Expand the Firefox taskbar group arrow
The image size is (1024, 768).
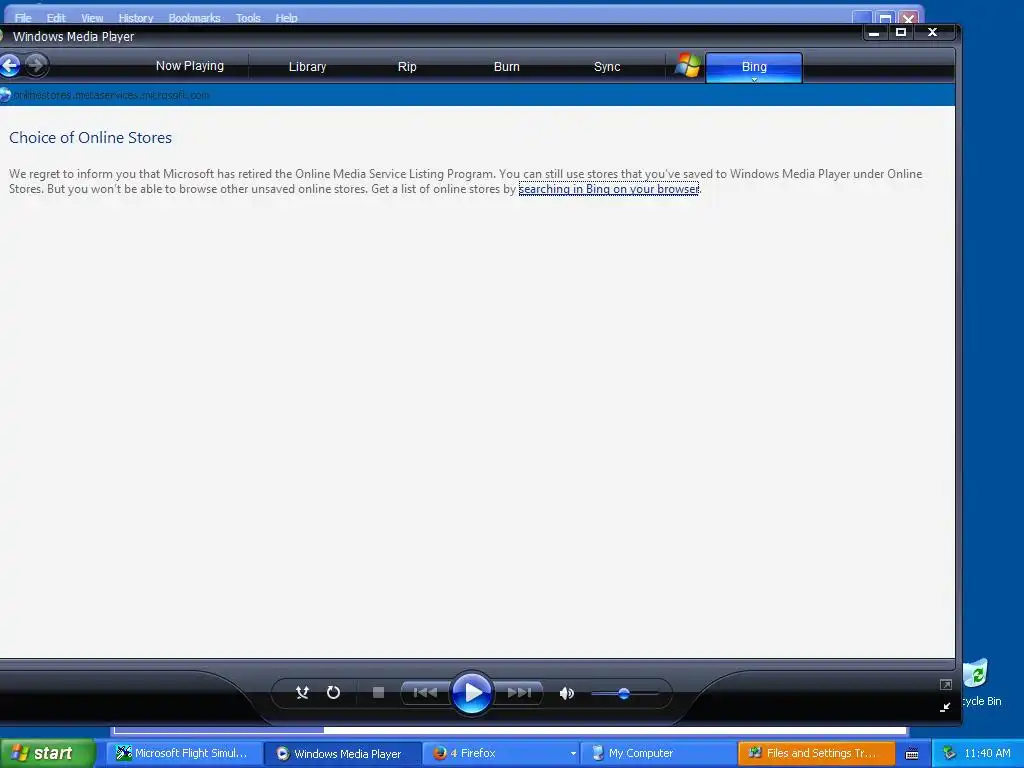(573, 754)
